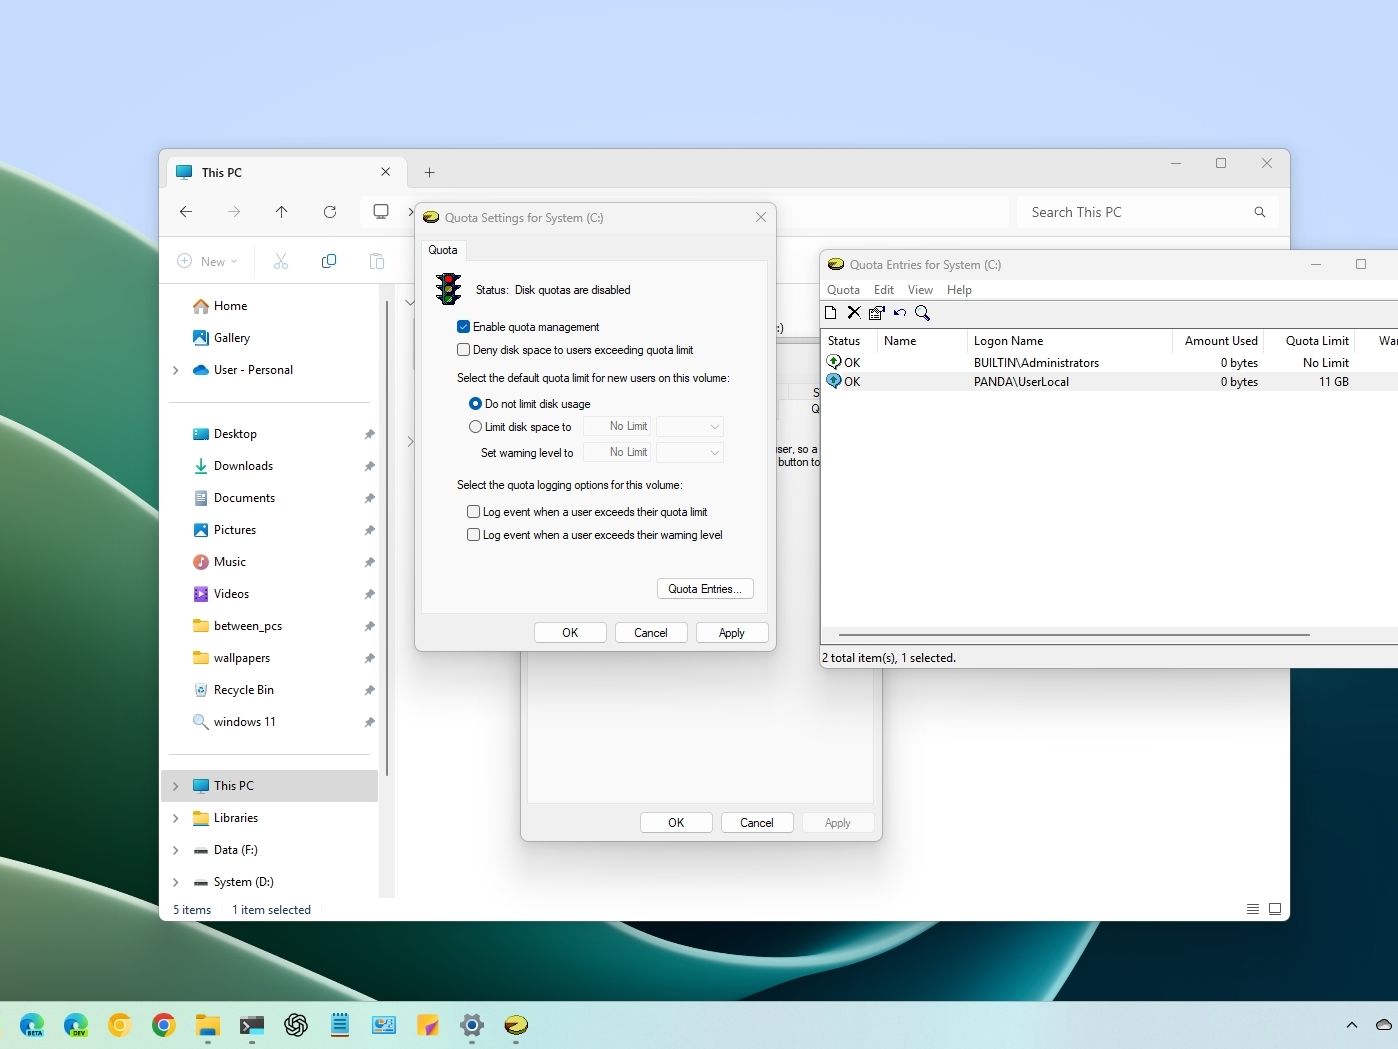Open Google Chrome from the taskbar

pos(164,1025)
